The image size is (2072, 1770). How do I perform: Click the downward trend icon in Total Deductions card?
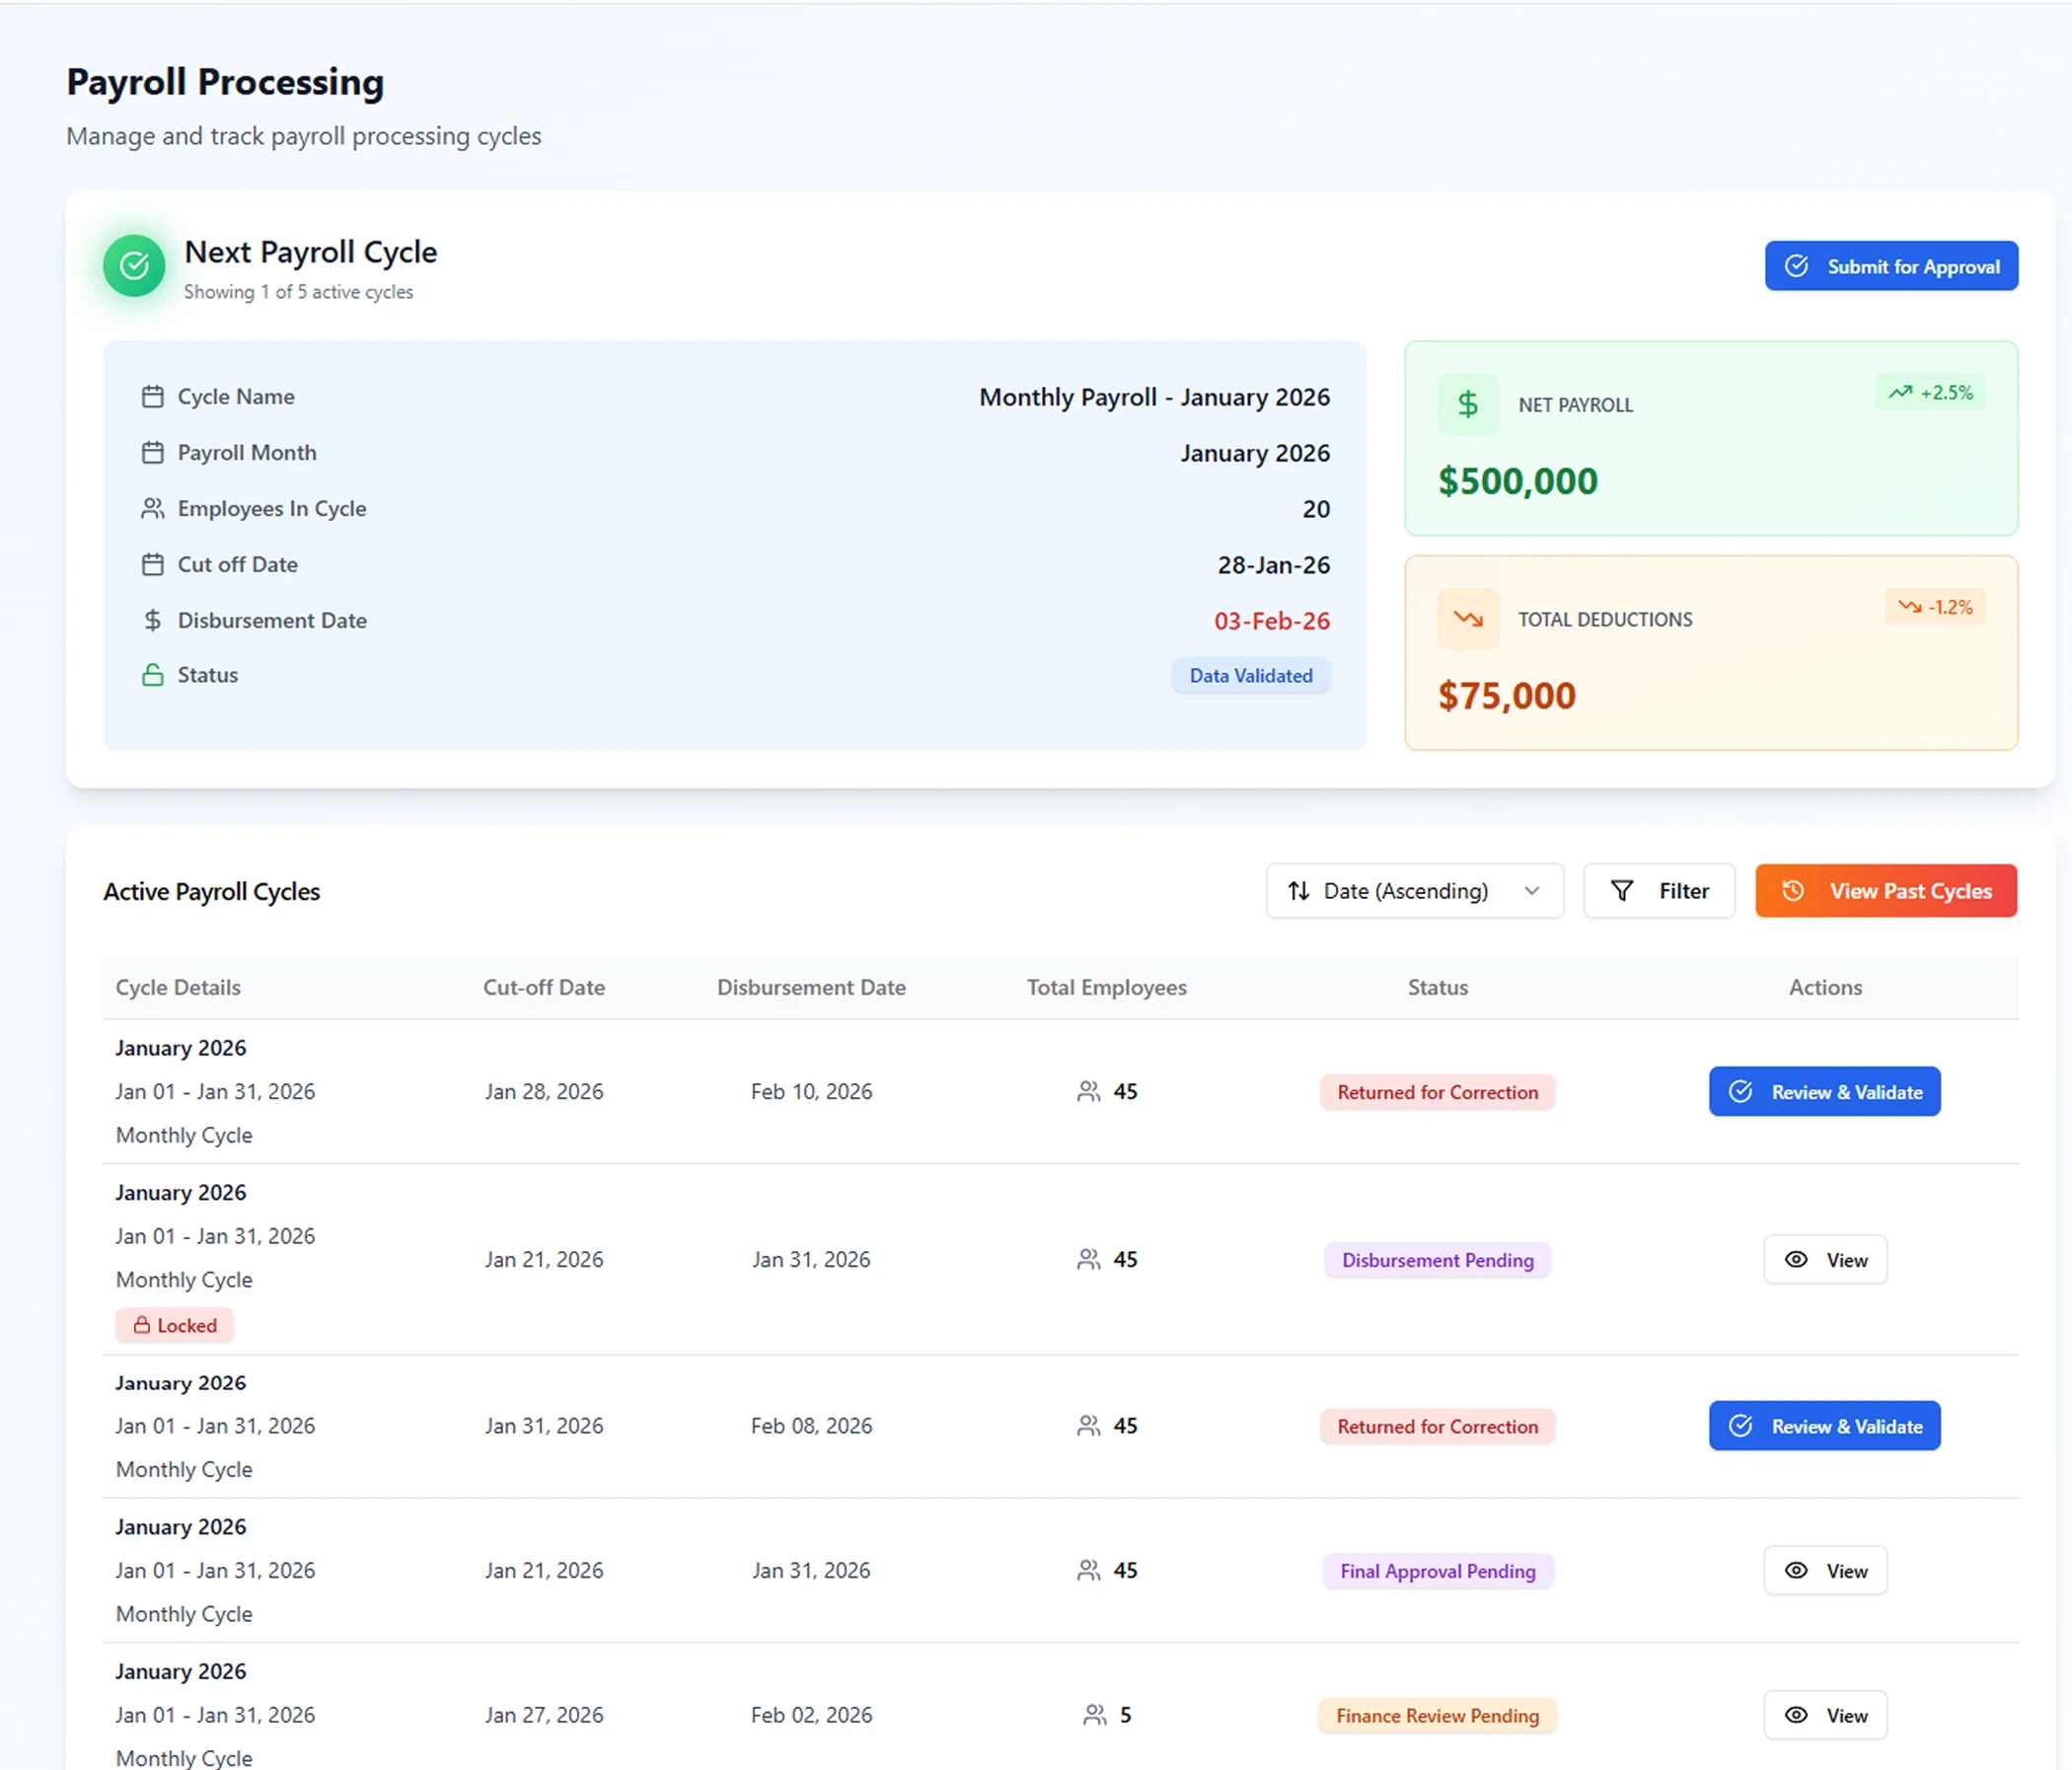click(x=1468, y=619)
